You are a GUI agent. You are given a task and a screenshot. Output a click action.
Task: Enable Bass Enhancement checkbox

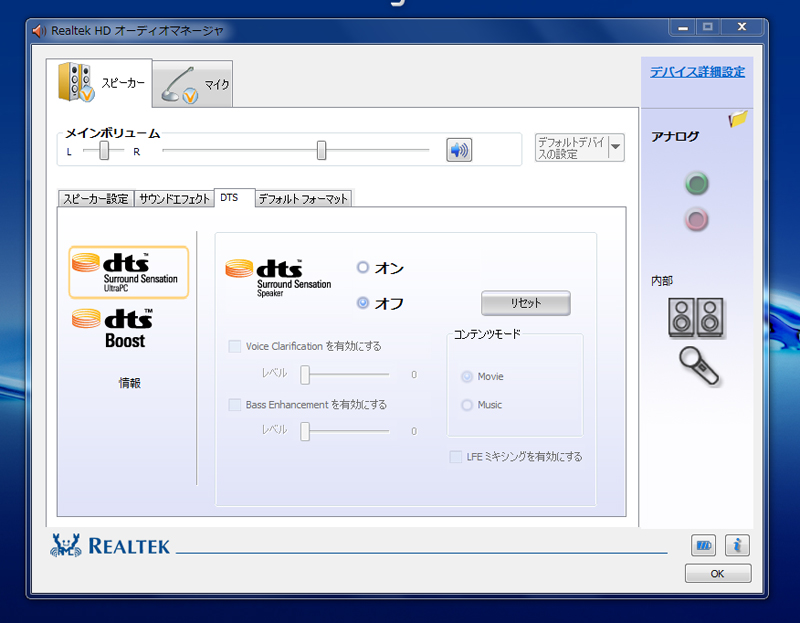(x=235, y=405)
